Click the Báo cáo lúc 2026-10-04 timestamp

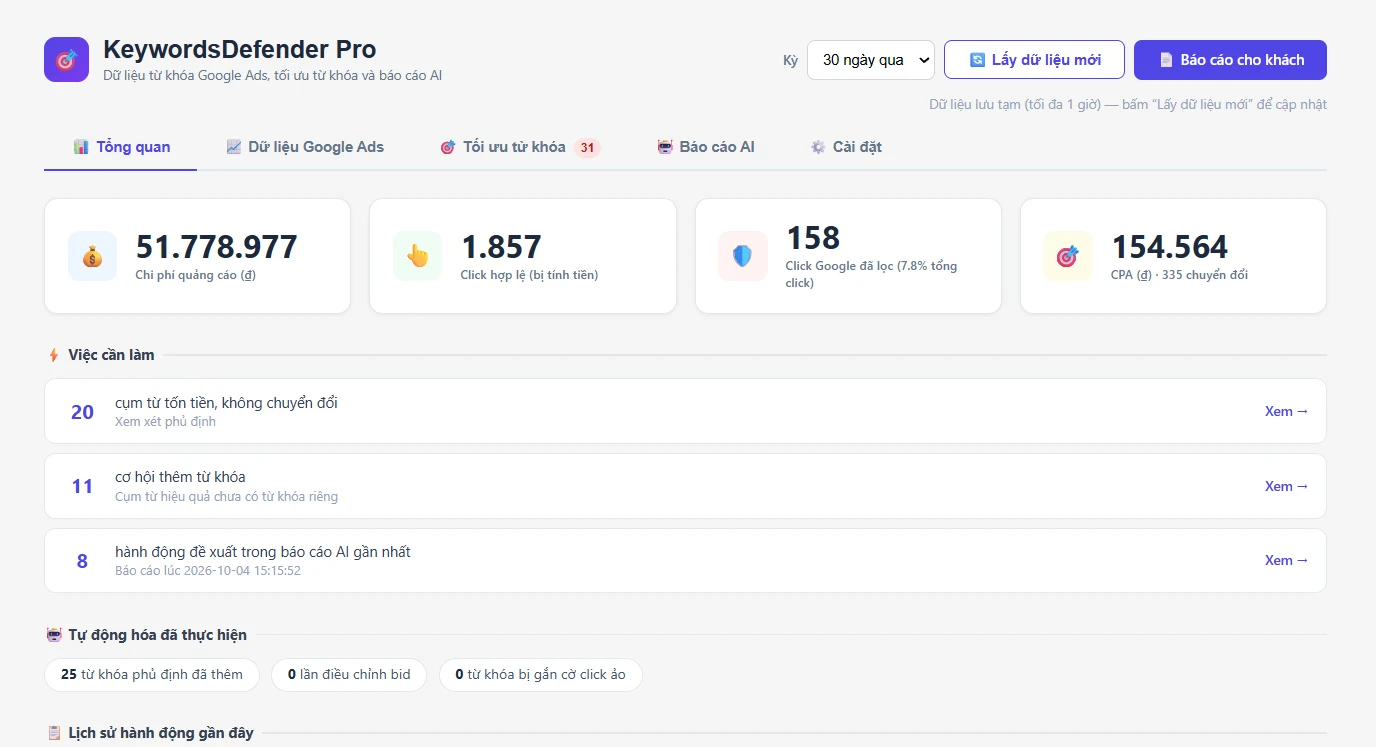(208, 571)
